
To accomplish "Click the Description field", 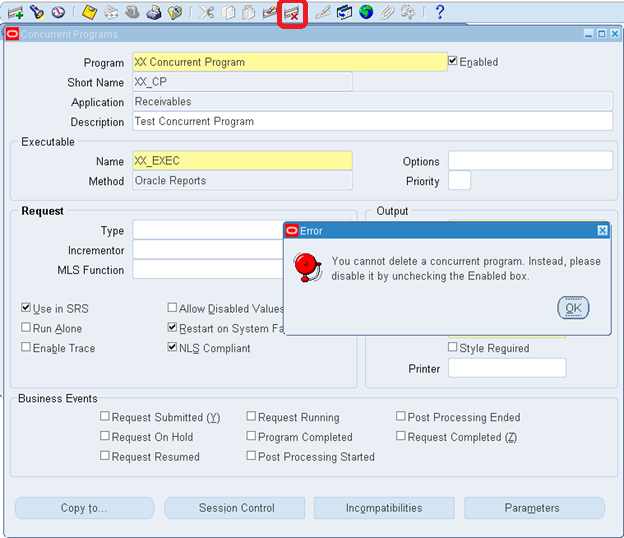I will pos(372,121).
